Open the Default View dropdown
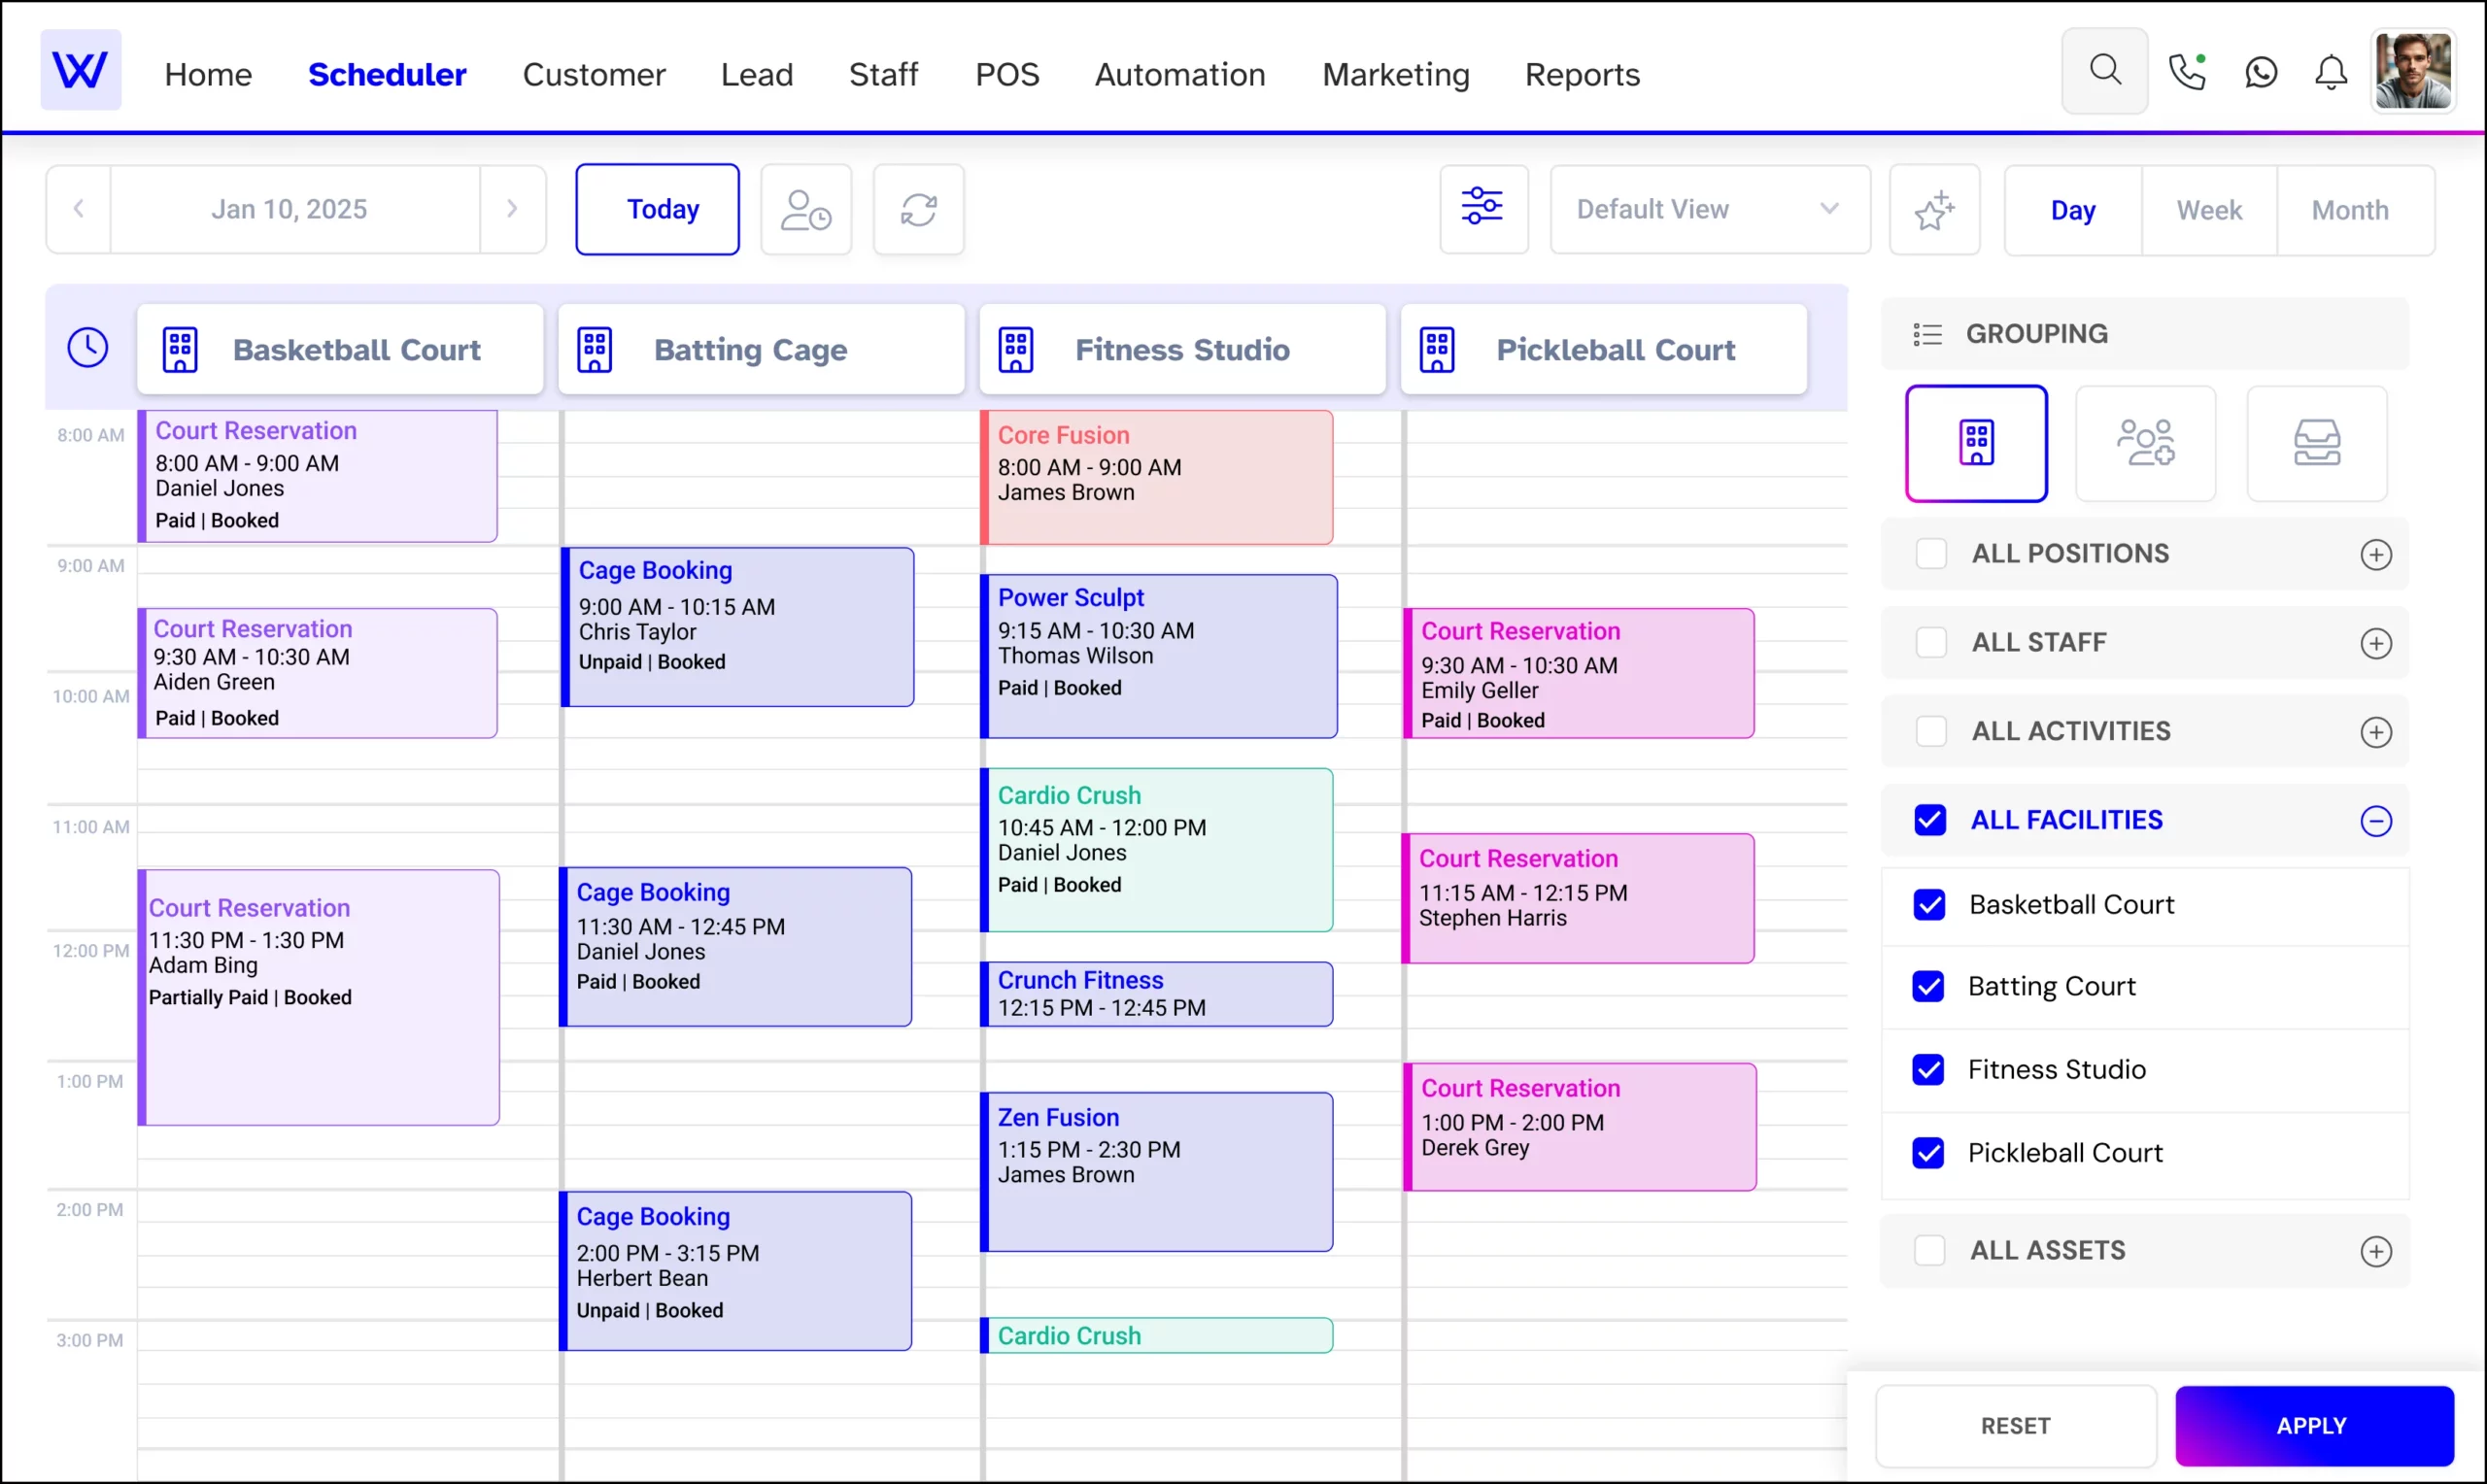This screenshot has width=2487, height=1484. point(1709,209)
